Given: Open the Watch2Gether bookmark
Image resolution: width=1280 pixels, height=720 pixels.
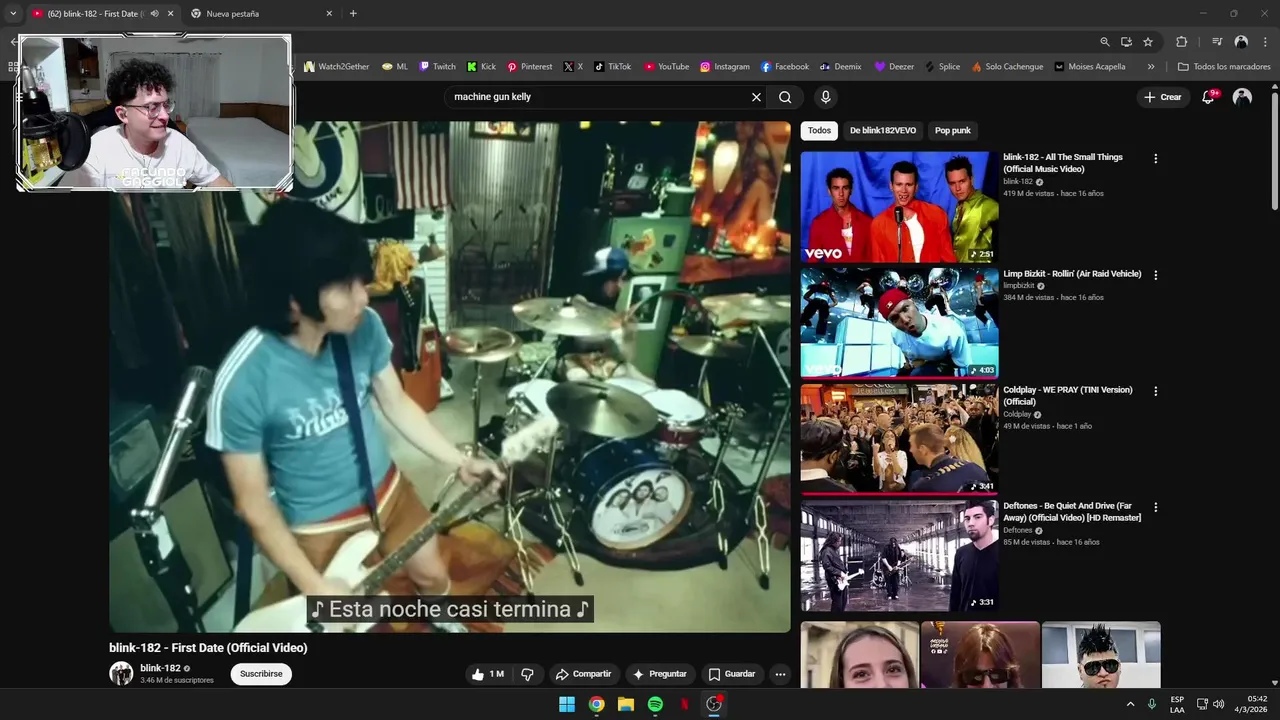Looking at the screenshot, I should [x=336, y=67].
